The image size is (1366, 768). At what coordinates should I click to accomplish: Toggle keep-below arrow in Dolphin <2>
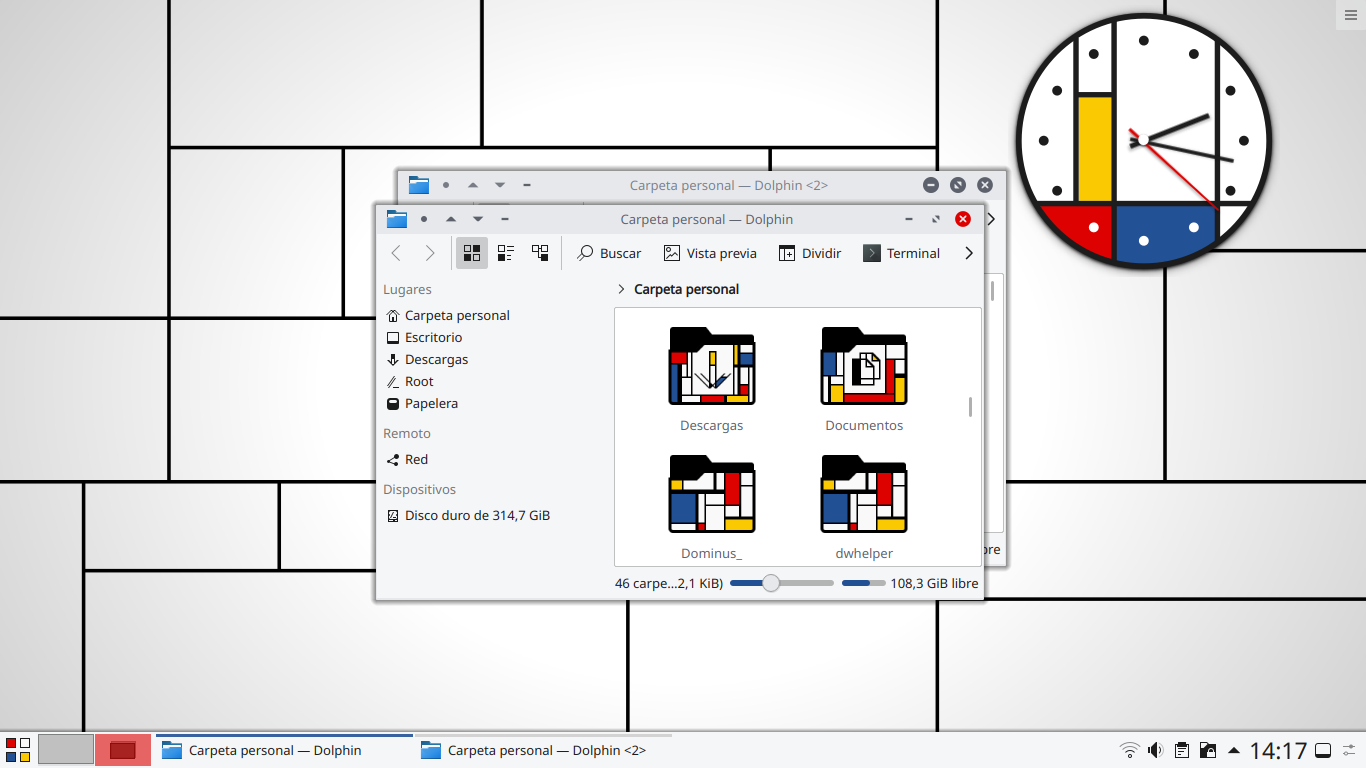tap(500, 185)
